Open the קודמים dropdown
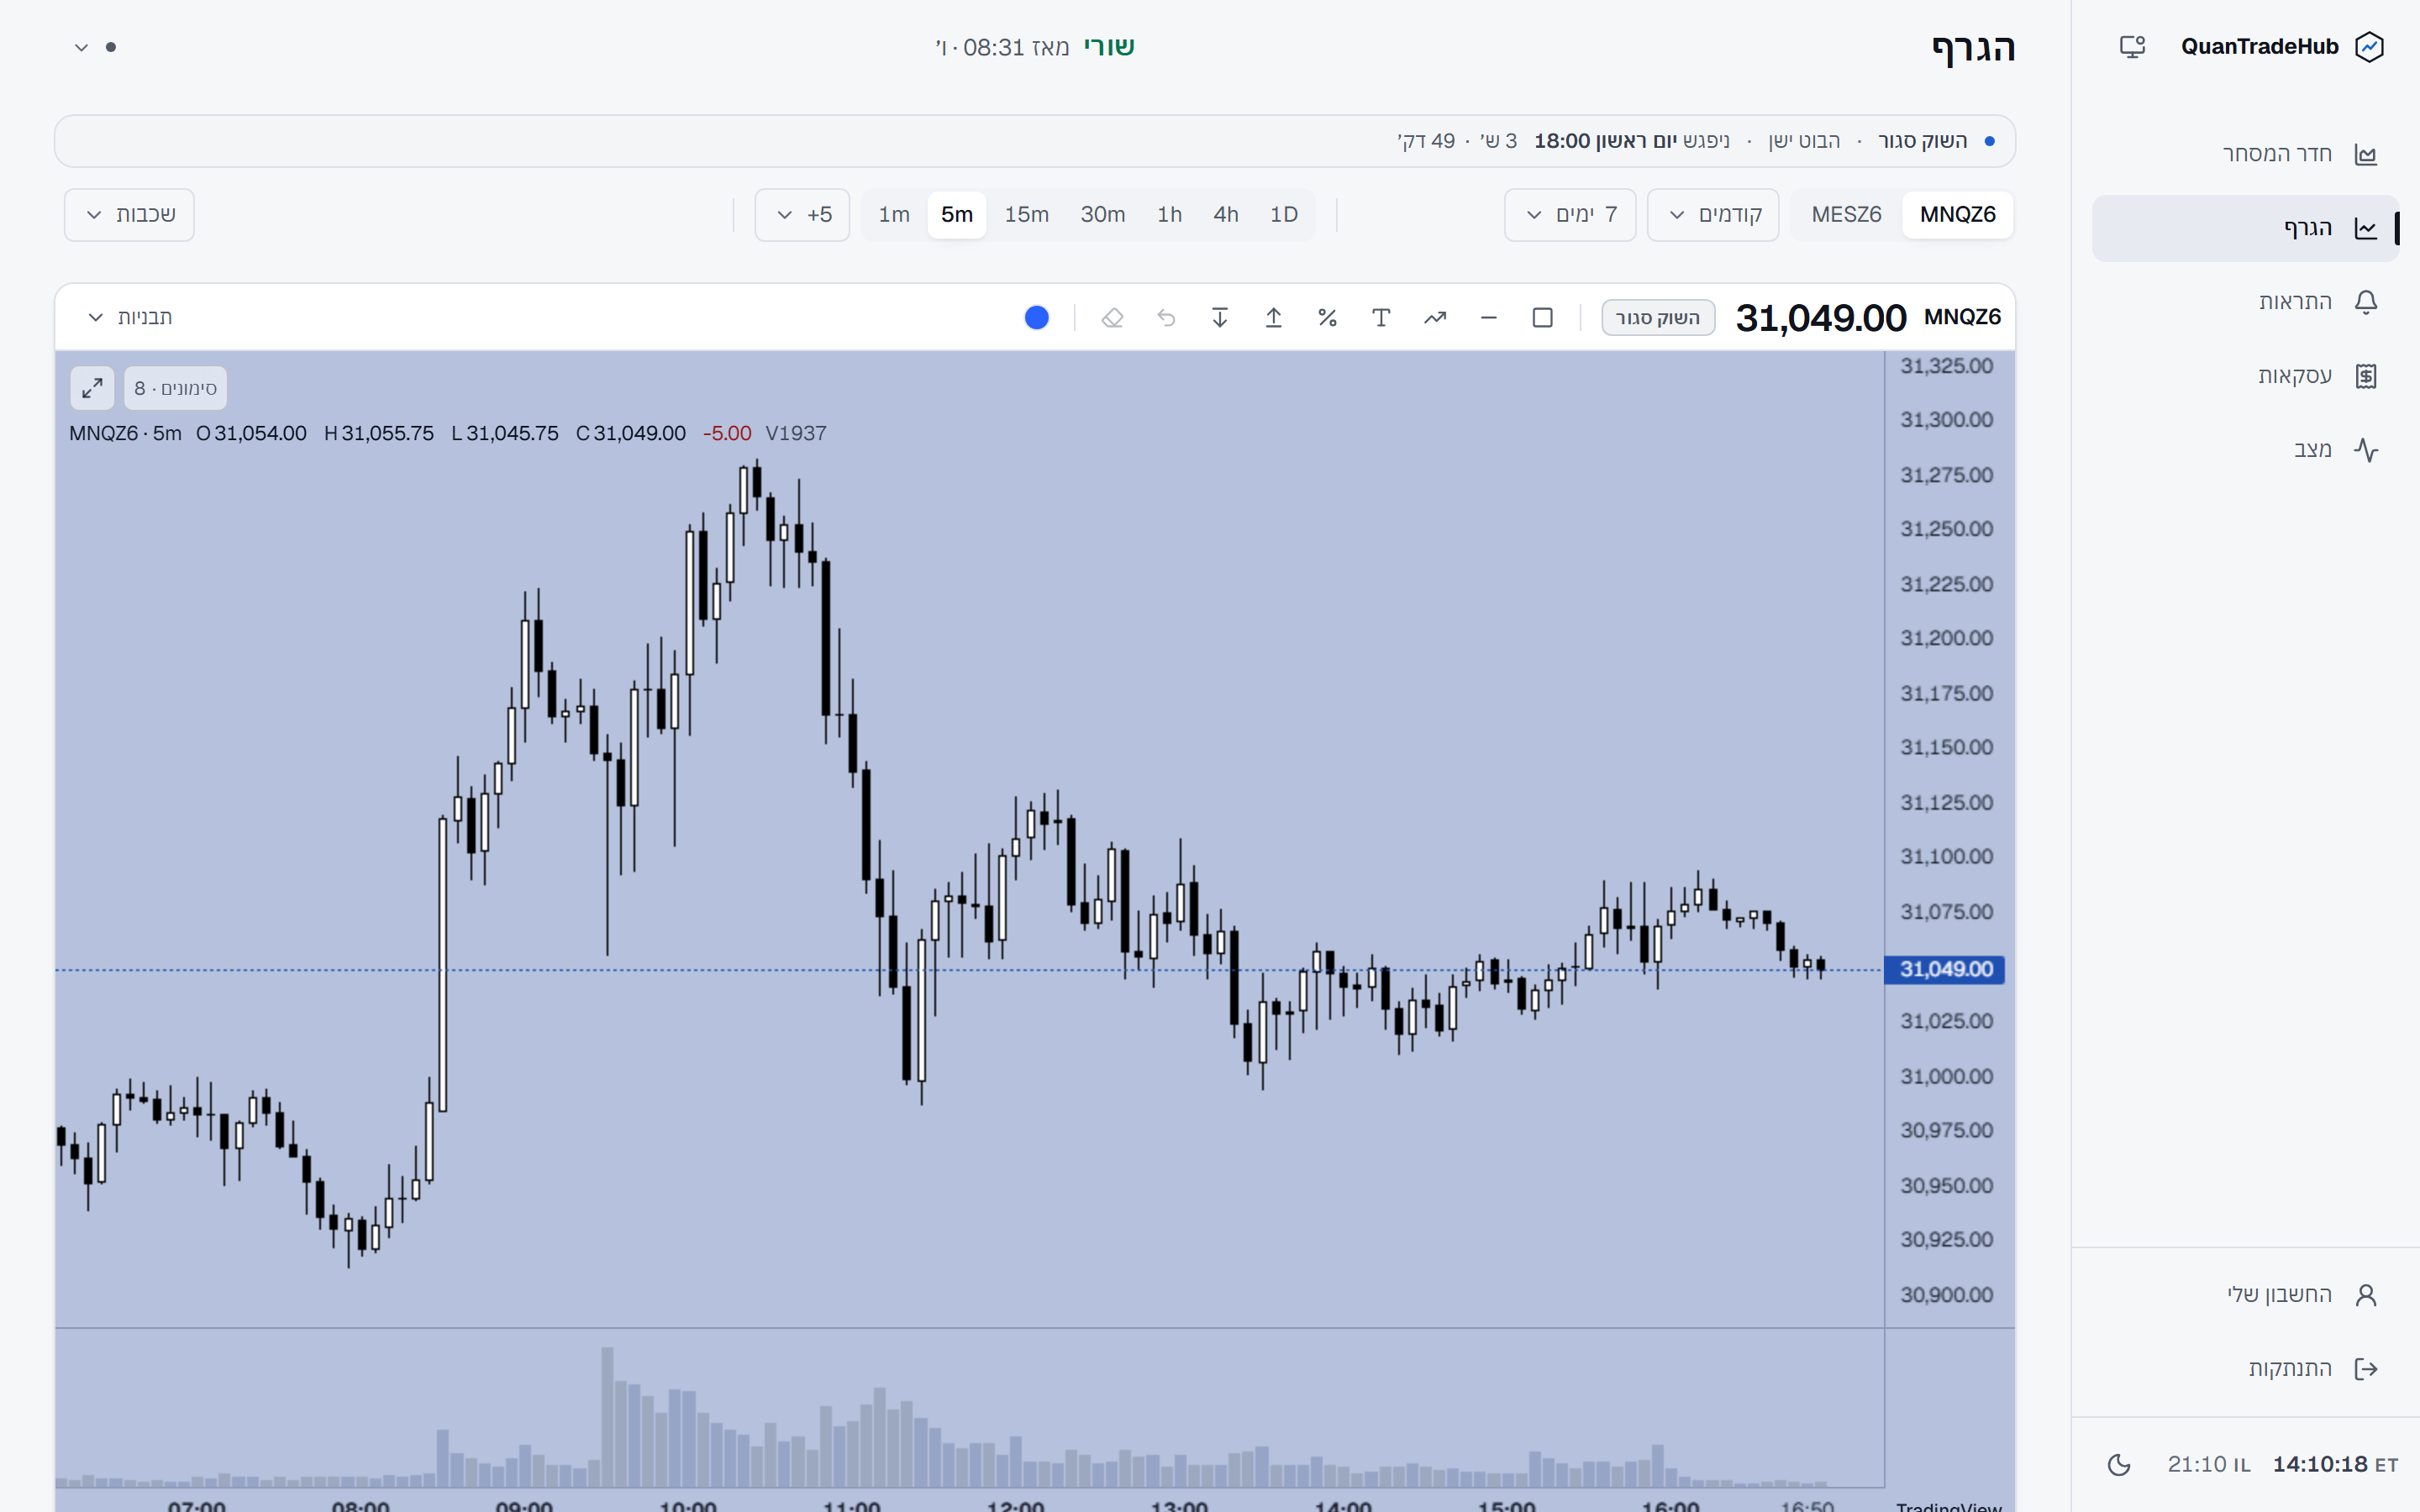The height and width of the screenshot is (1512, 2420). (1713, 215)
